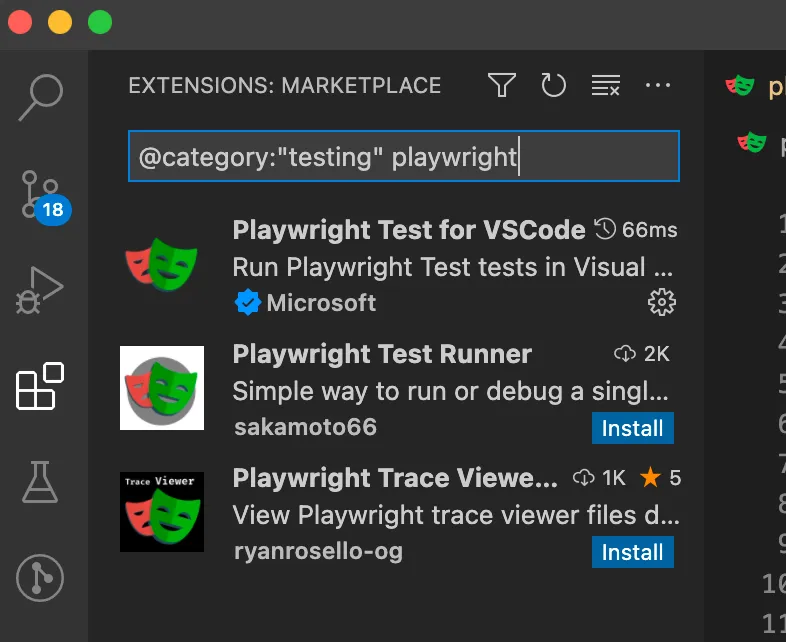This screenshot has height=642, width=786.
Task: Open manage gear for Playwright Test for VSCode
Action: [x=661, y=302]
